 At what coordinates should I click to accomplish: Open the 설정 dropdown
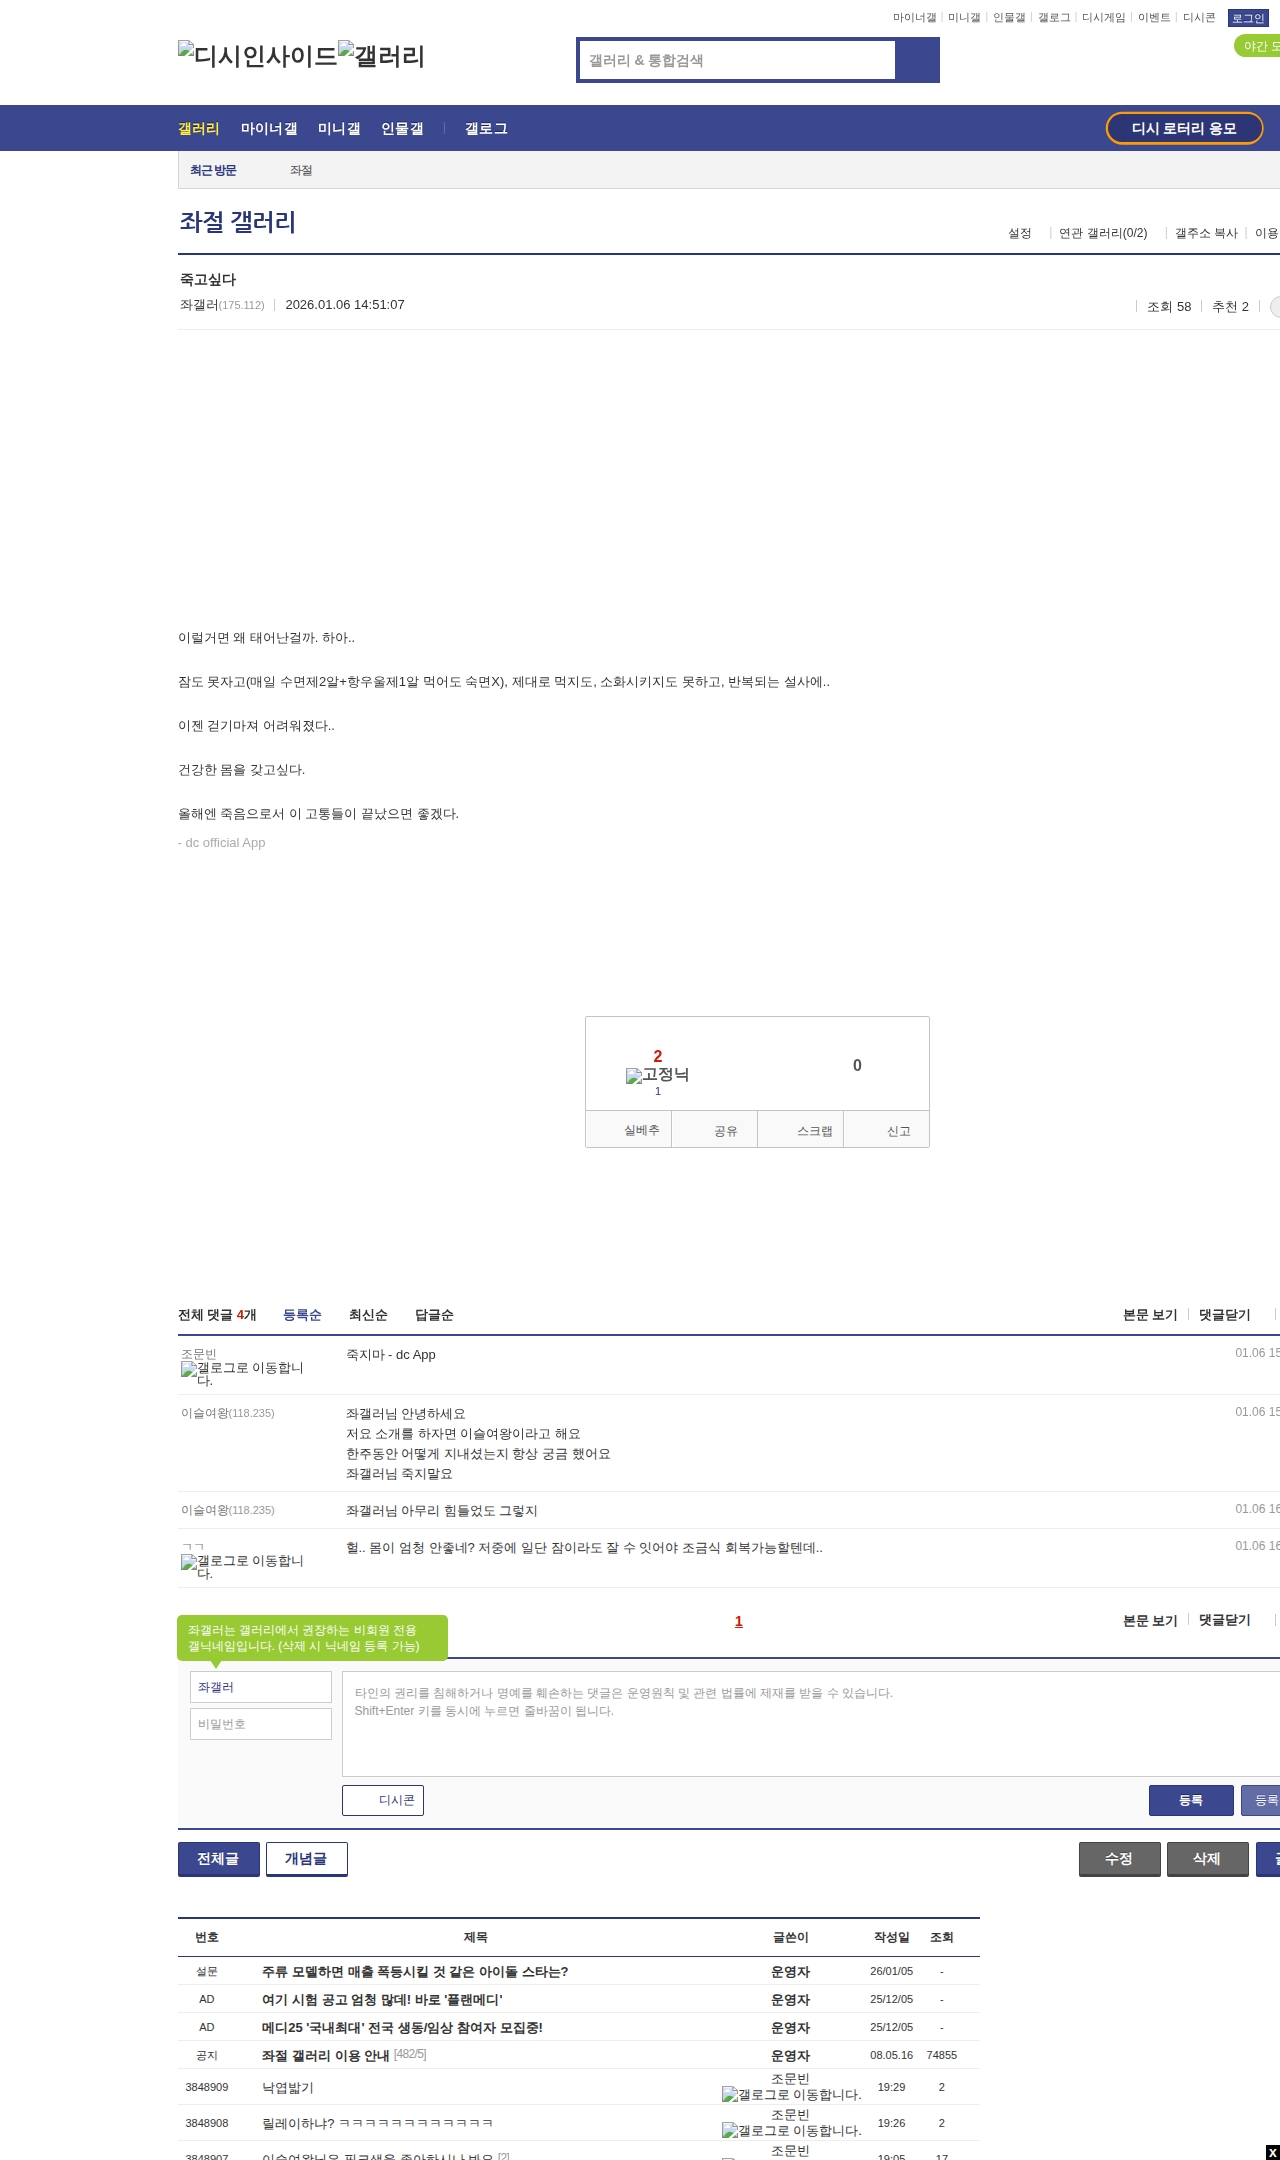point(1019,233)
